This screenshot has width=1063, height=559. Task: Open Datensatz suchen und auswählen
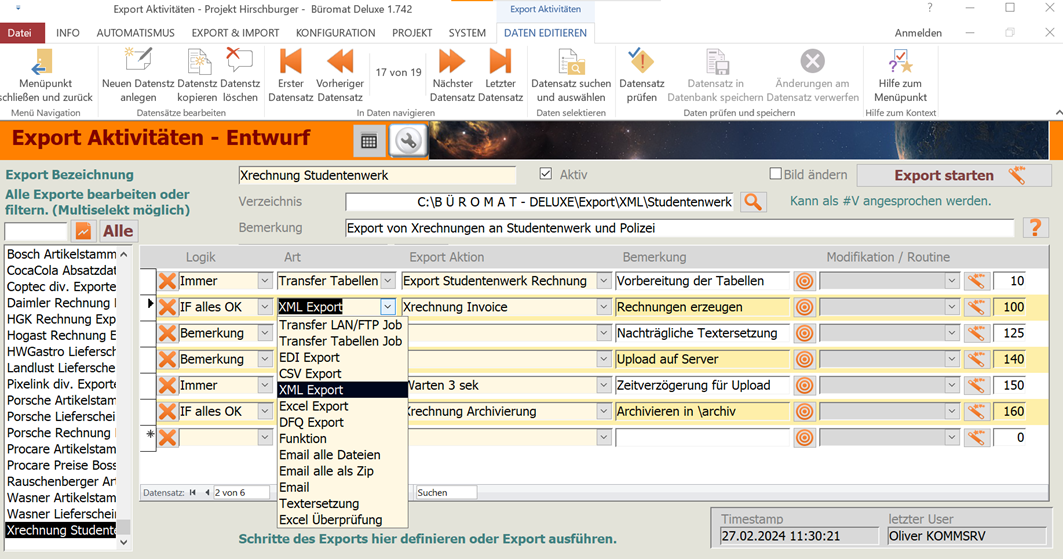coord(571,64)
